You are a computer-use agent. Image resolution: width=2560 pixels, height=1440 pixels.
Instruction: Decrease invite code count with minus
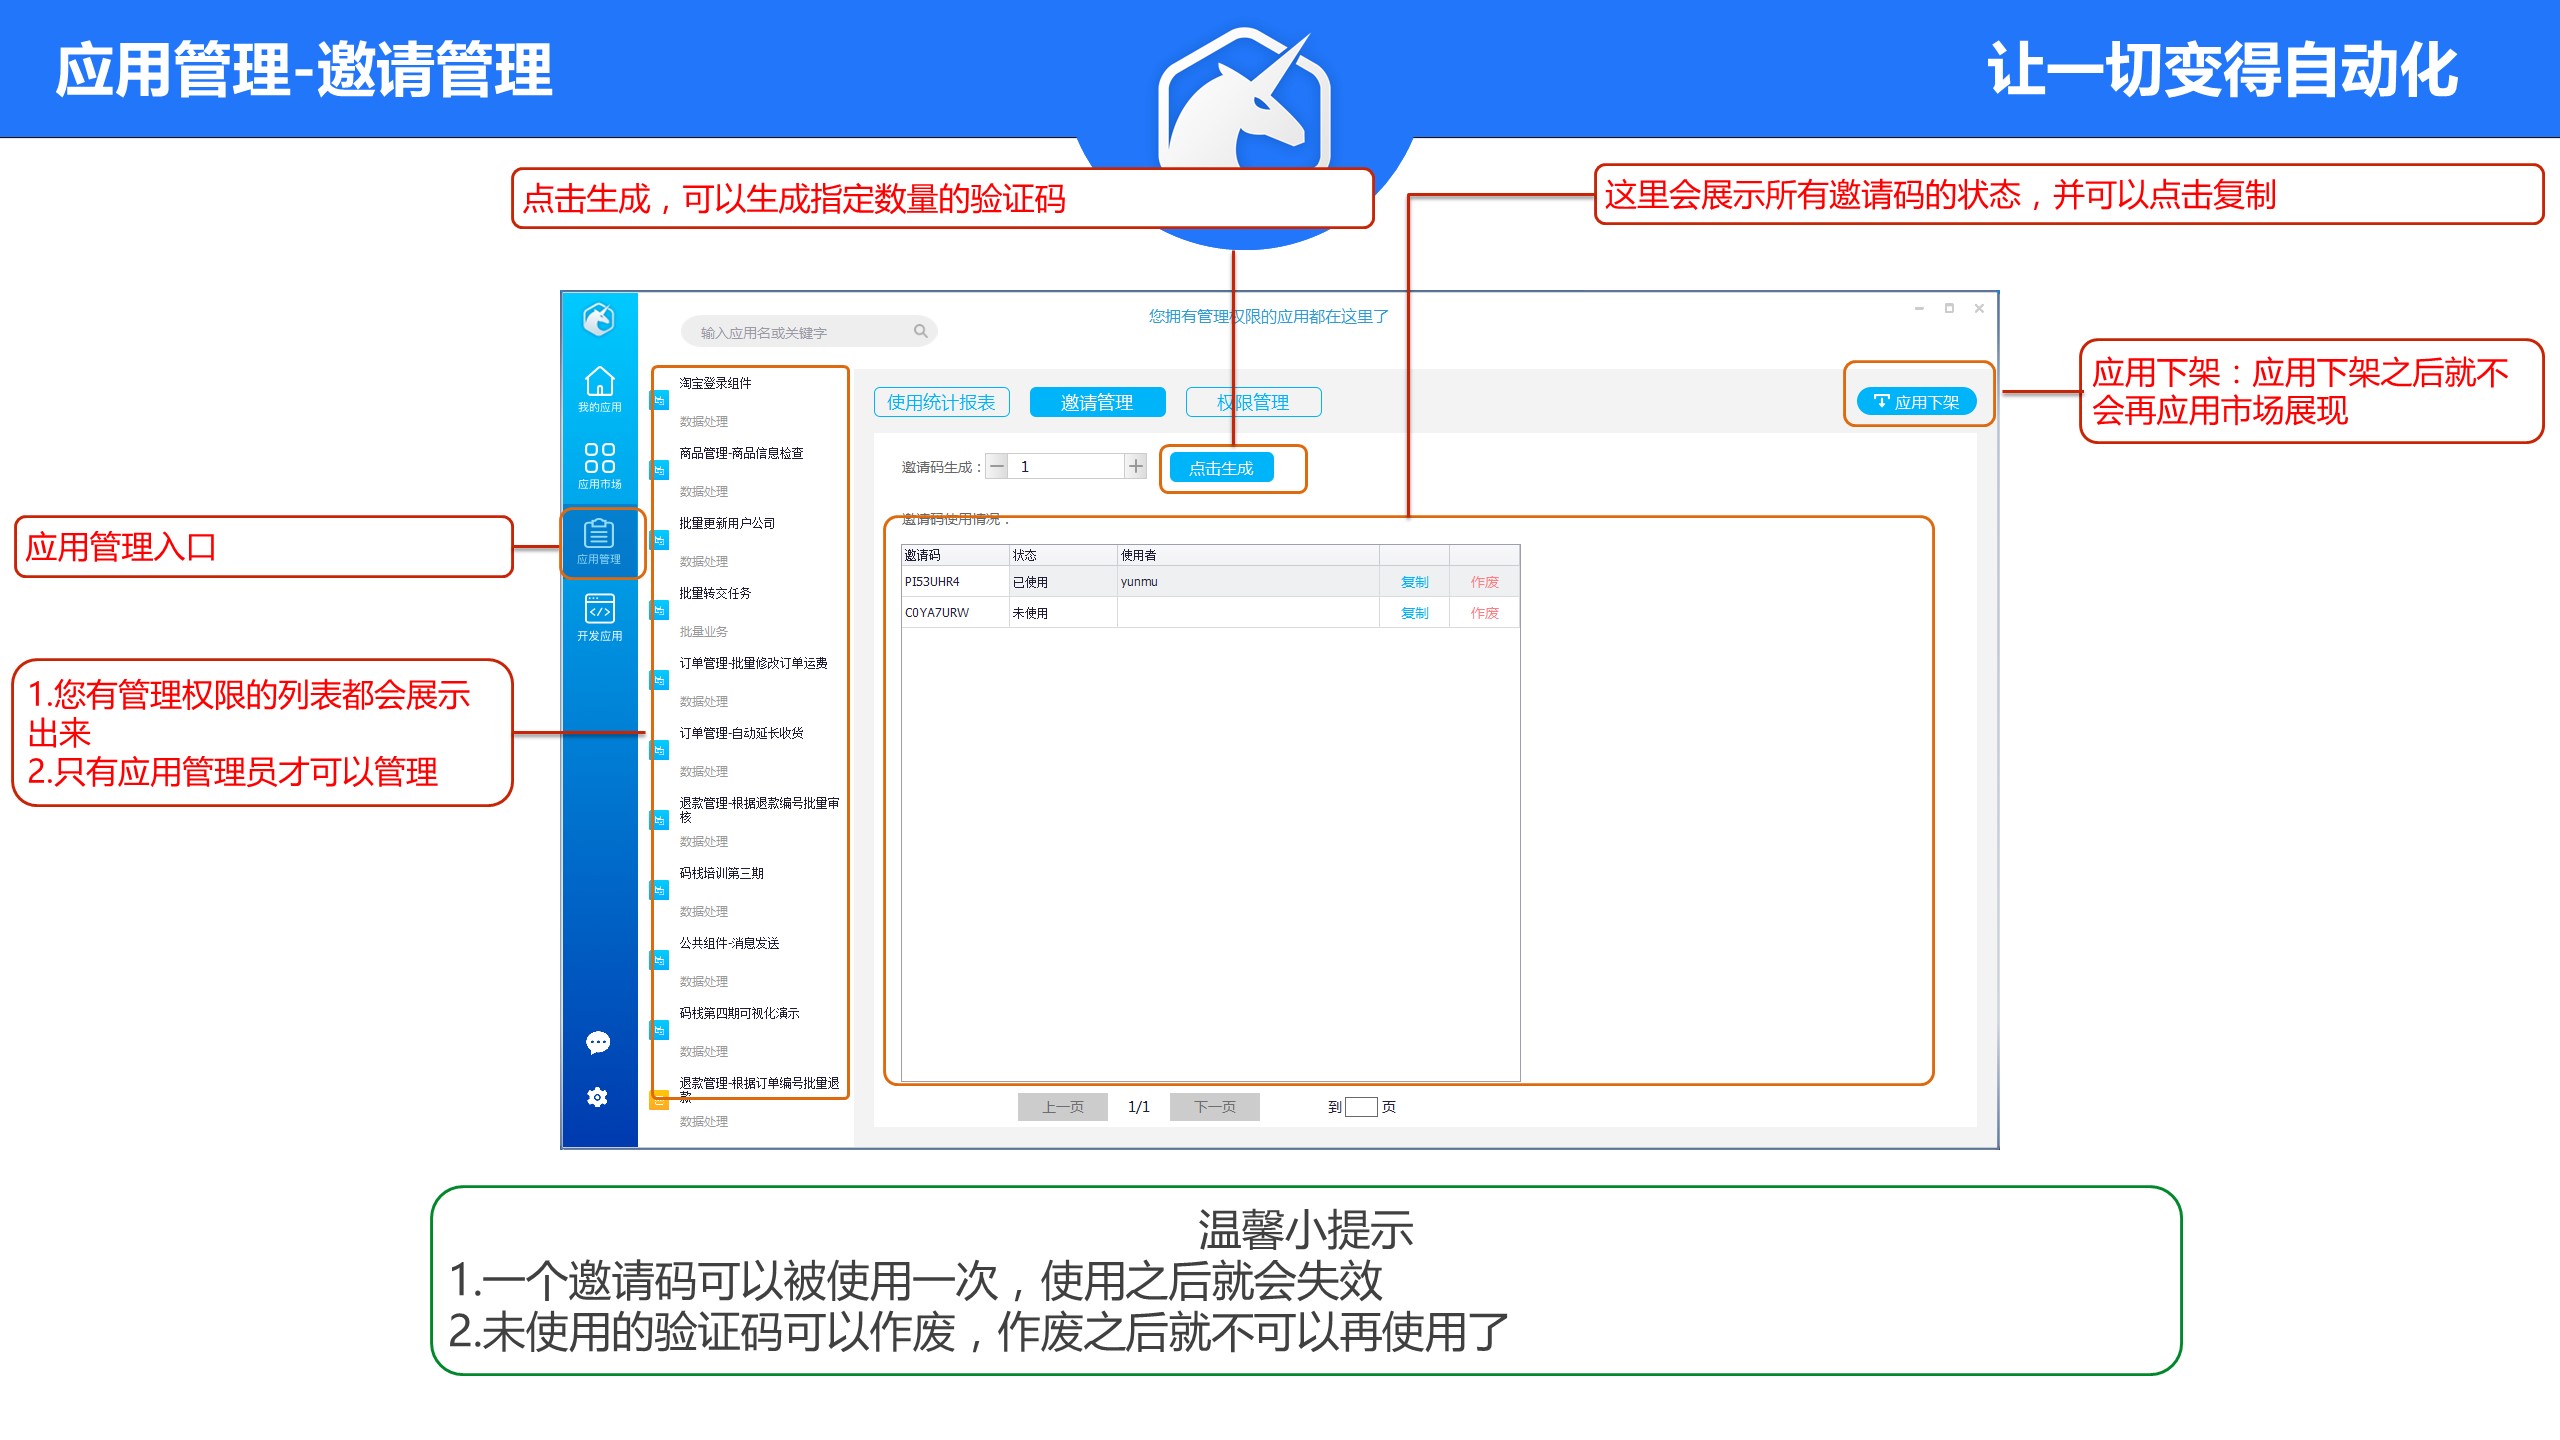(x=997, y=466)
